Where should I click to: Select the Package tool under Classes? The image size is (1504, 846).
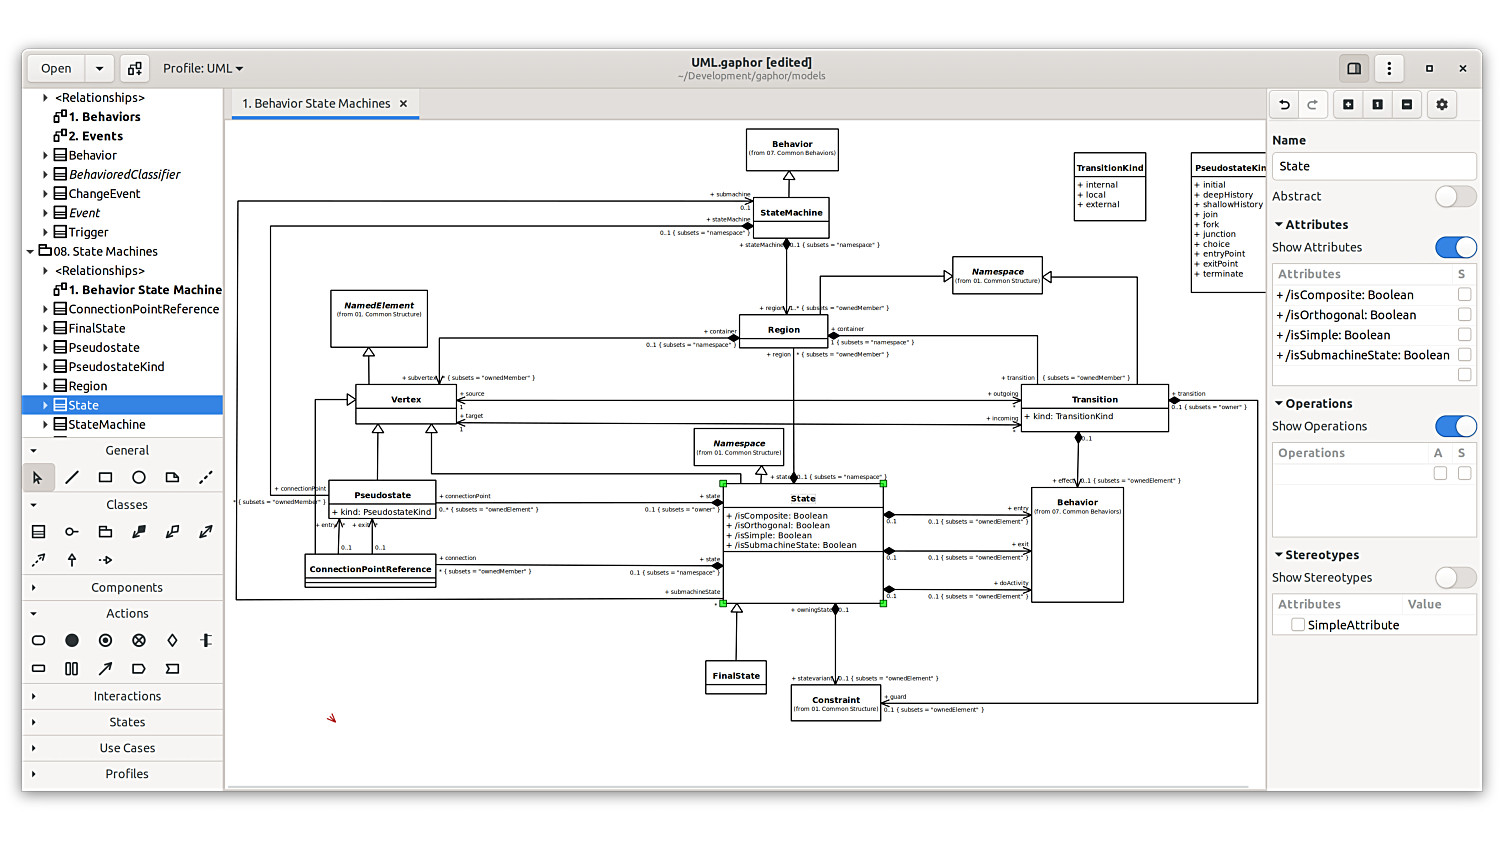(x=105, y=532)
